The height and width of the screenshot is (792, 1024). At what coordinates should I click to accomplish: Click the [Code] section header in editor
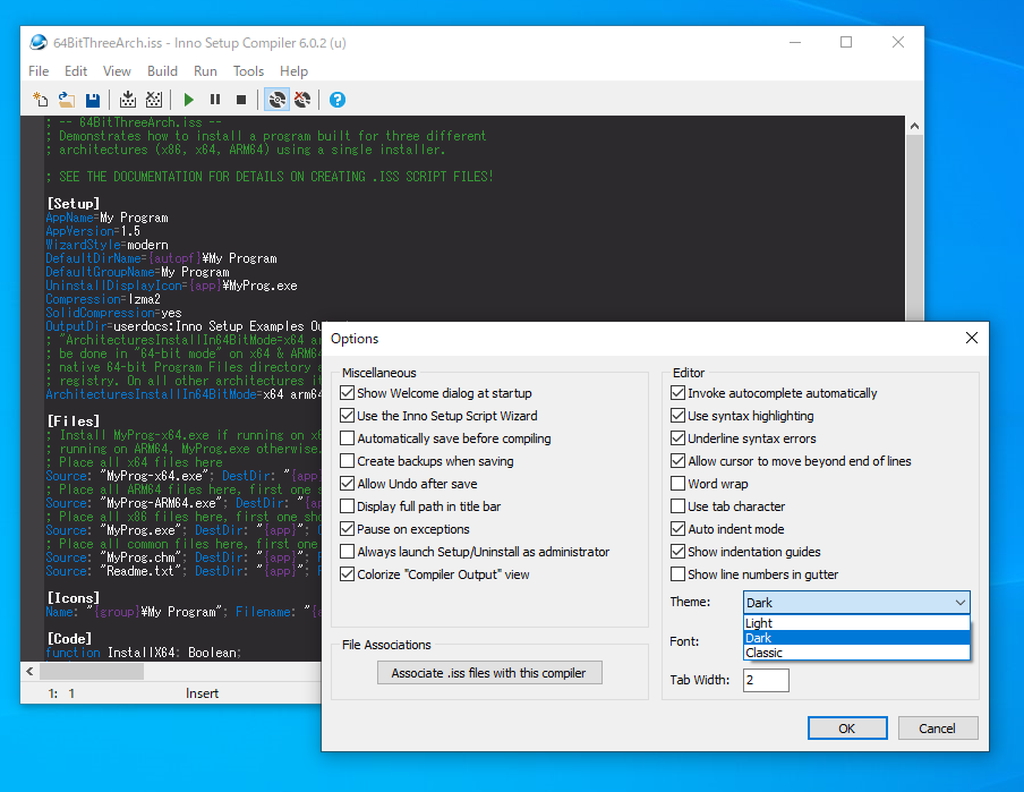[69, 639]
